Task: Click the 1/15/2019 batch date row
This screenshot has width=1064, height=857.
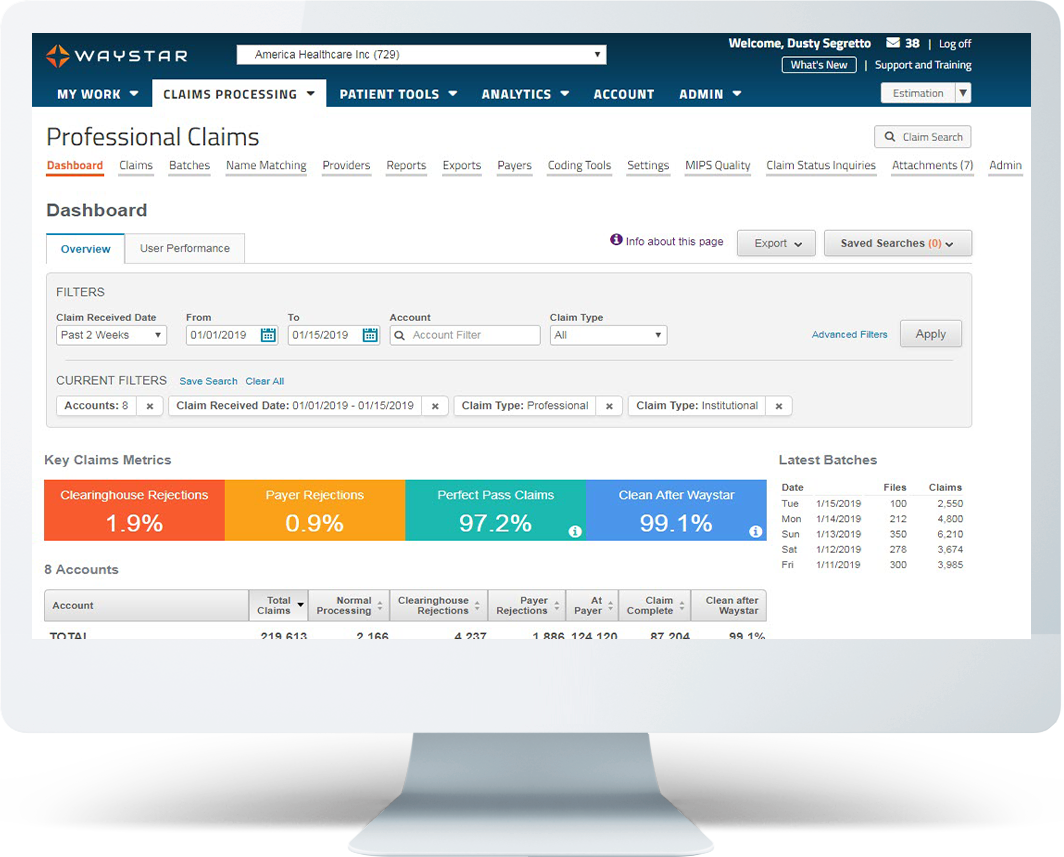Action: click(872, 503)
